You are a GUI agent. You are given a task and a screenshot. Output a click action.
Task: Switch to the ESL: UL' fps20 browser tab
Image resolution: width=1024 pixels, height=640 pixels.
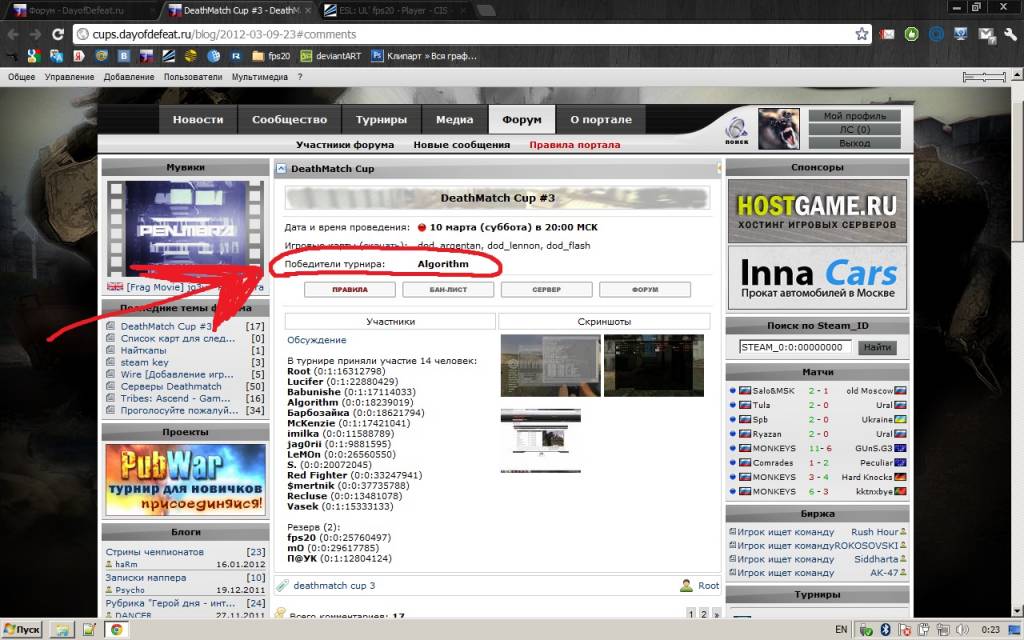coord(392,10)
